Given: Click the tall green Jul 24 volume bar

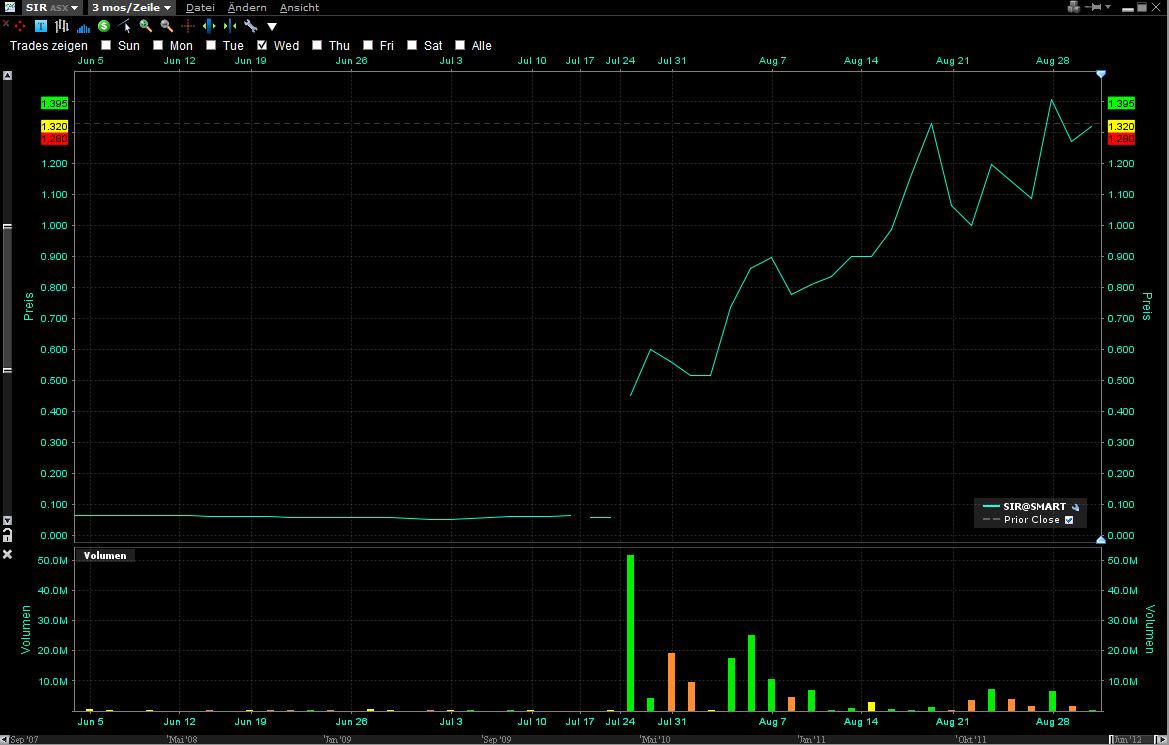Looking at the screenshot, I should [x=631, y=633].
